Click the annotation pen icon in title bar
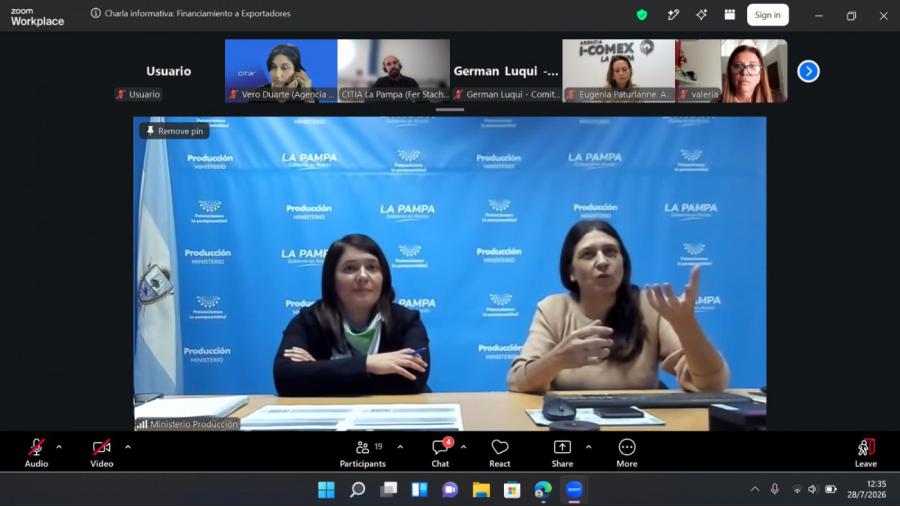Viewport: 900px width, 507px height. 673,15
